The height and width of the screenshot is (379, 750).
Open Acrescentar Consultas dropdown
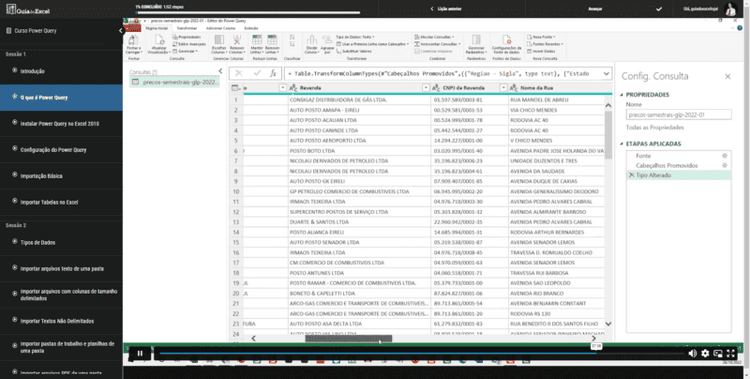click(437, 44)
